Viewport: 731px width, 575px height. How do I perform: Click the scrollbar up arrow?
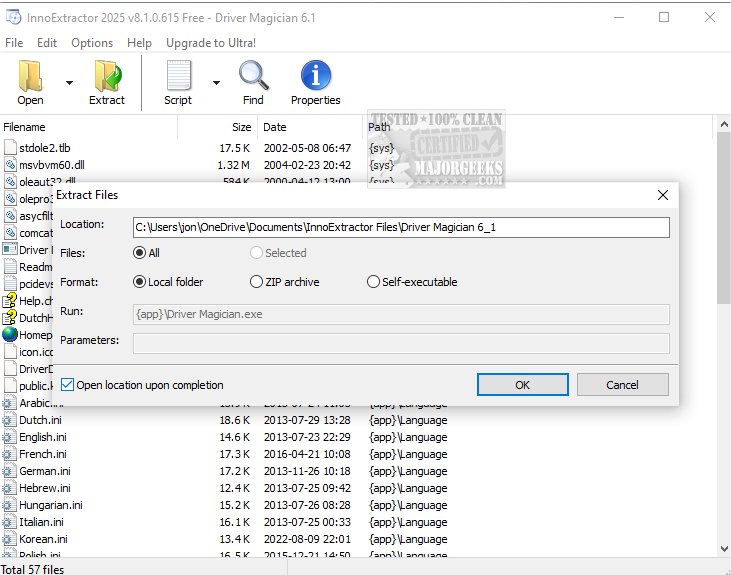[x=724, y=124]
